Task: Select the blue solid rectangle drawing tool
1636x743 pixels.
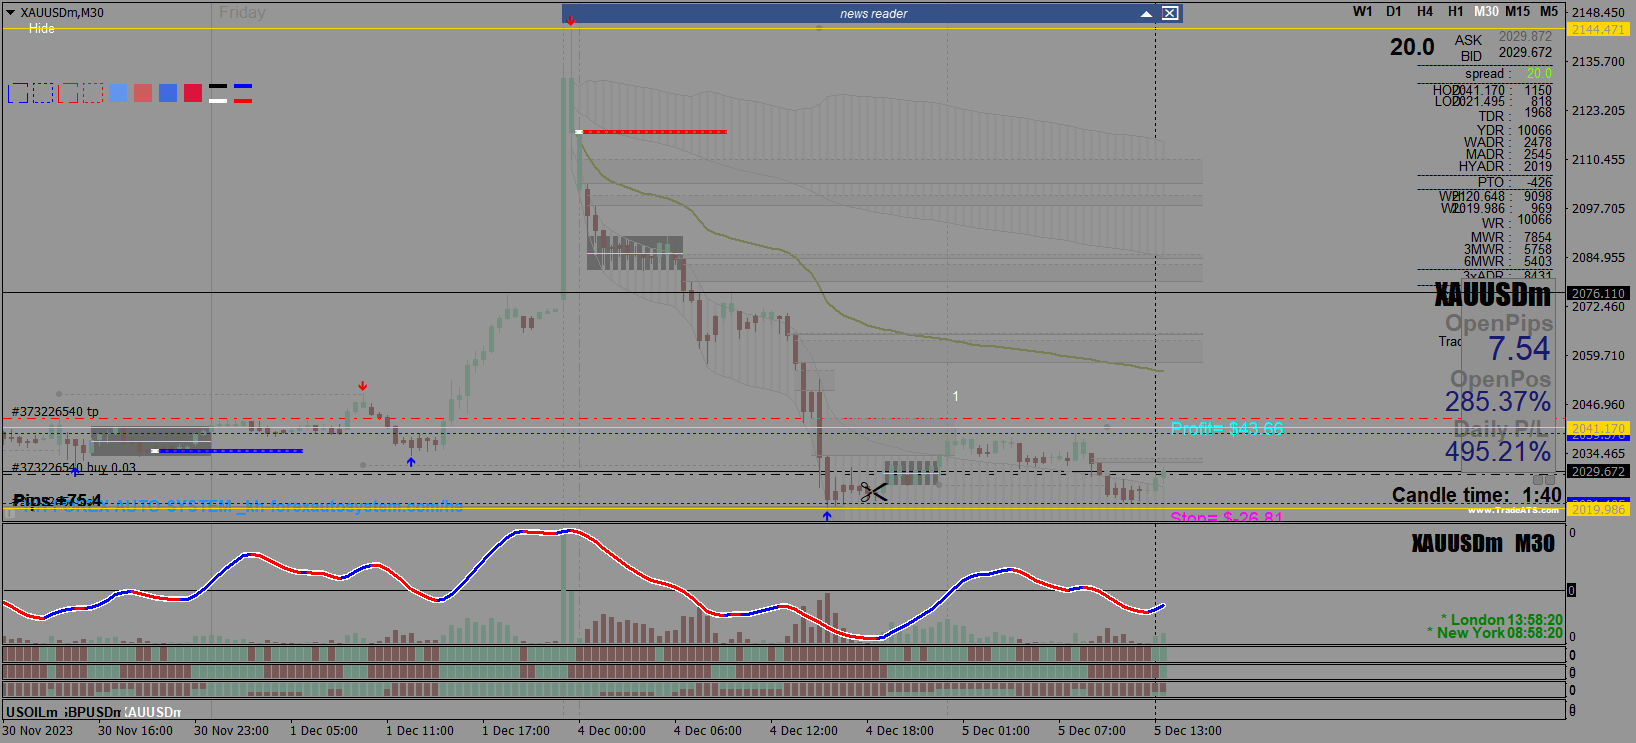Action: [18, 93]
